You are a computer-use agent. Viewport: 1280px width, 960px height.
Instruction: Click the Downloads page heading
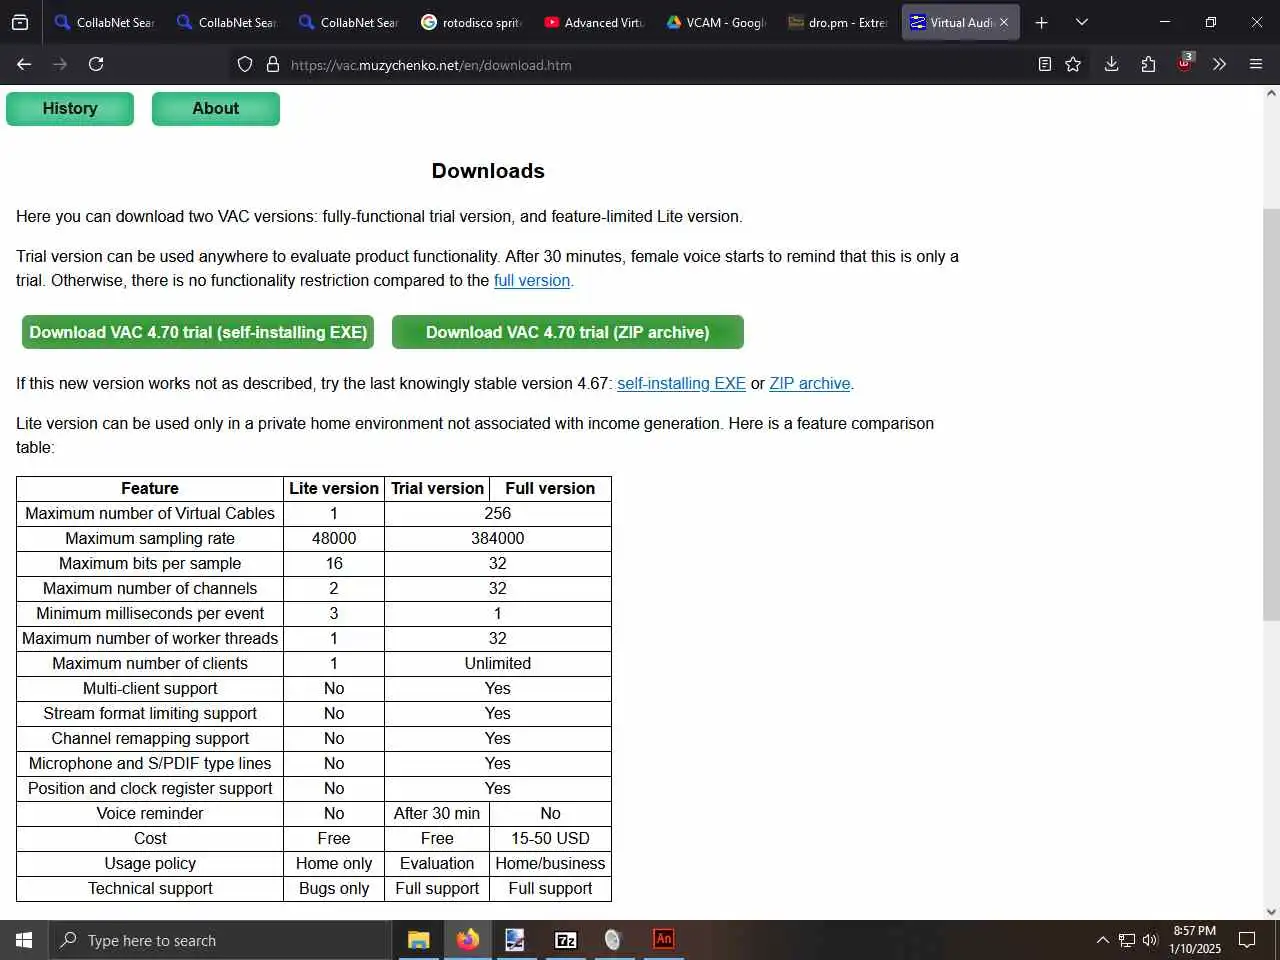coord(488,171)
